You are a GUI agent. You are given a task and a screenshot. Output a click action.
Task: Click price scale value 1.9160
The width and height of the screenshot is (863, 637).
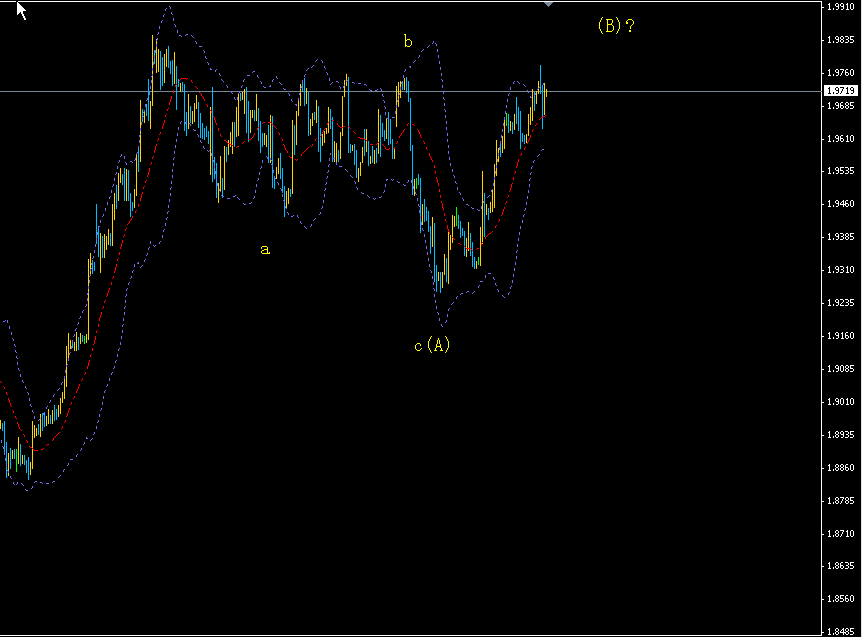click(841, 335)
